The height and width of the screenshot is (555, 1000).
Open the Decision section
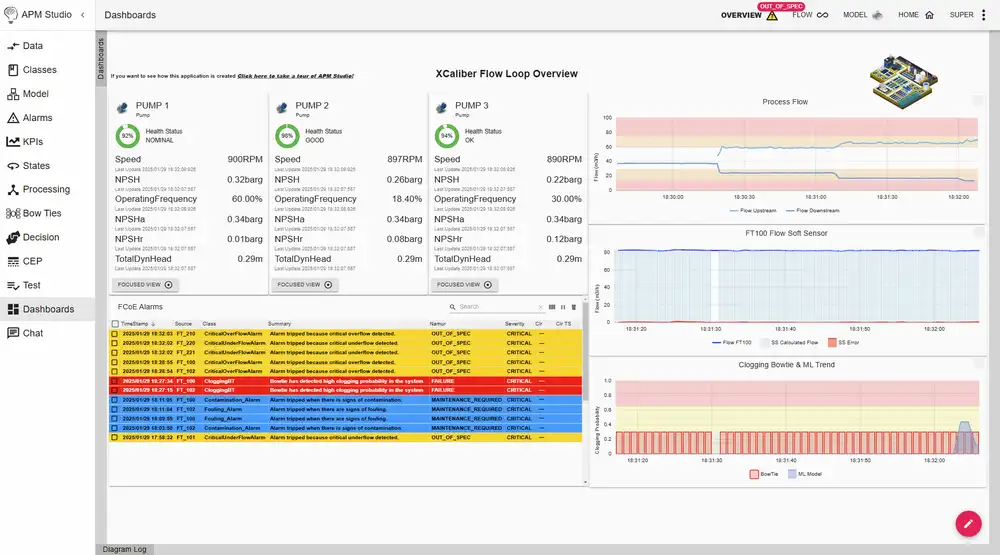coord(33,237)
